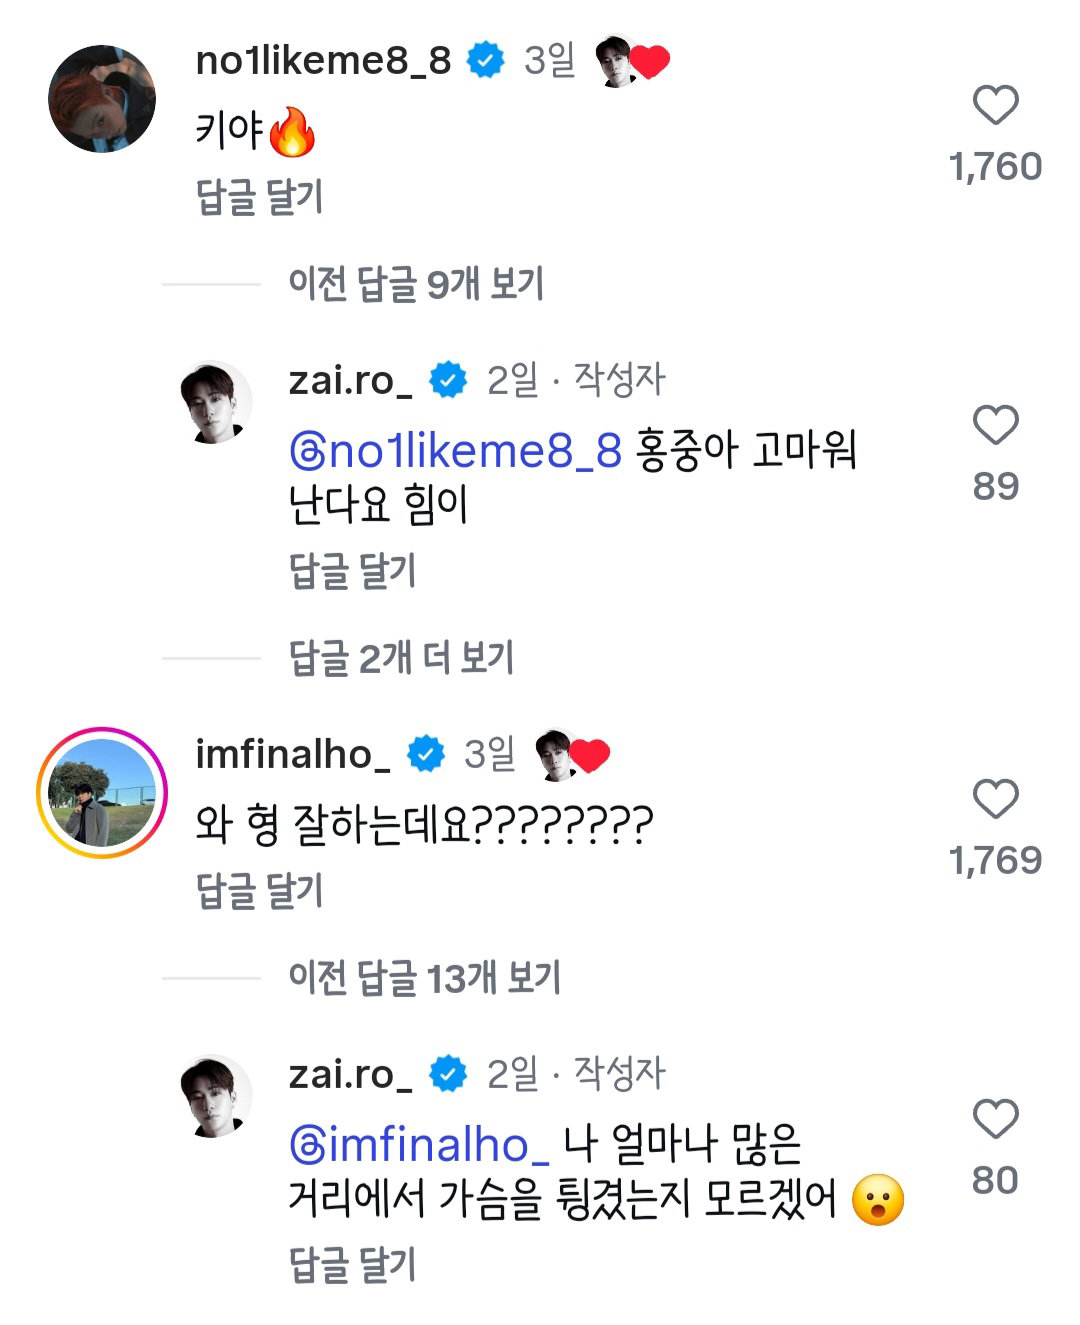The image size is (1080, 1325).
Task: Tap author-liked heart badge on no1likeme8_8 comment
Action: click(632, 61)
